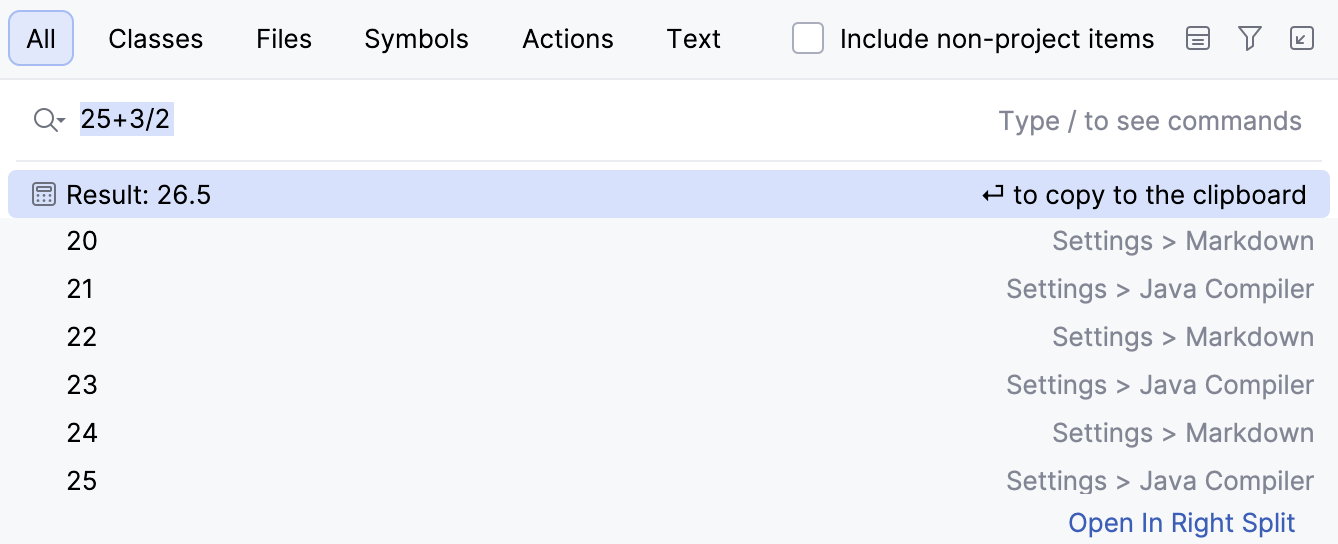Pick result 22 in the list
Screen dimensions: 1338x544
click(x=668, y=337)
